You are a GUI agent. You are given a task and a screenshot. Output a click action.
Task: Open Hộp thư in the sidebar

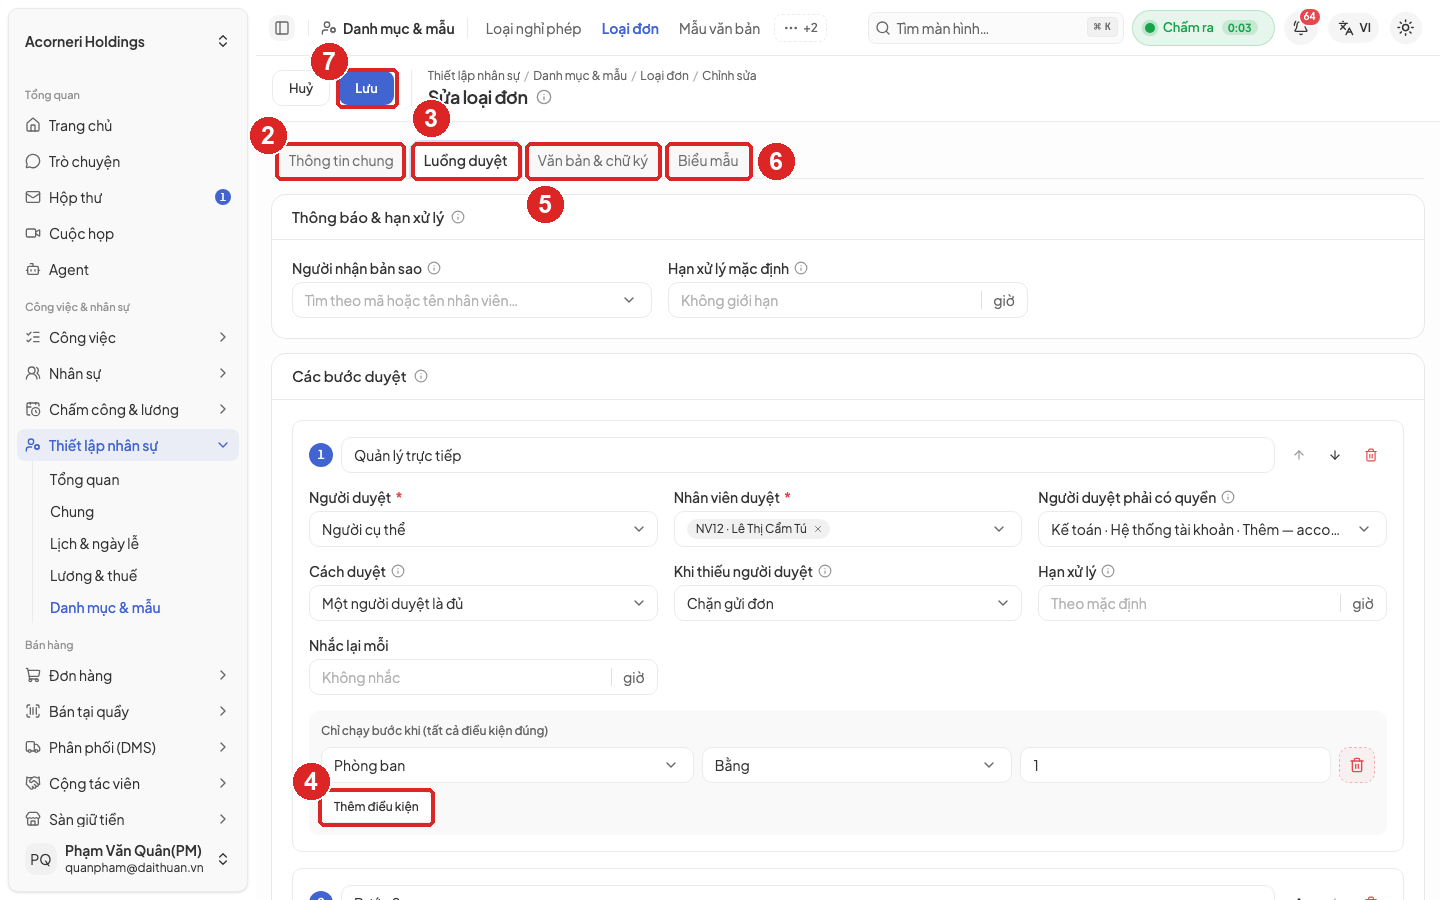[128, 197]
